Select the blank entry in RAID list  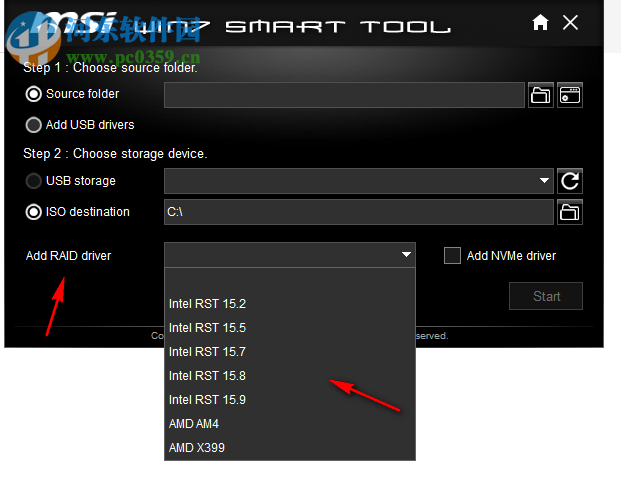point(290,280)
